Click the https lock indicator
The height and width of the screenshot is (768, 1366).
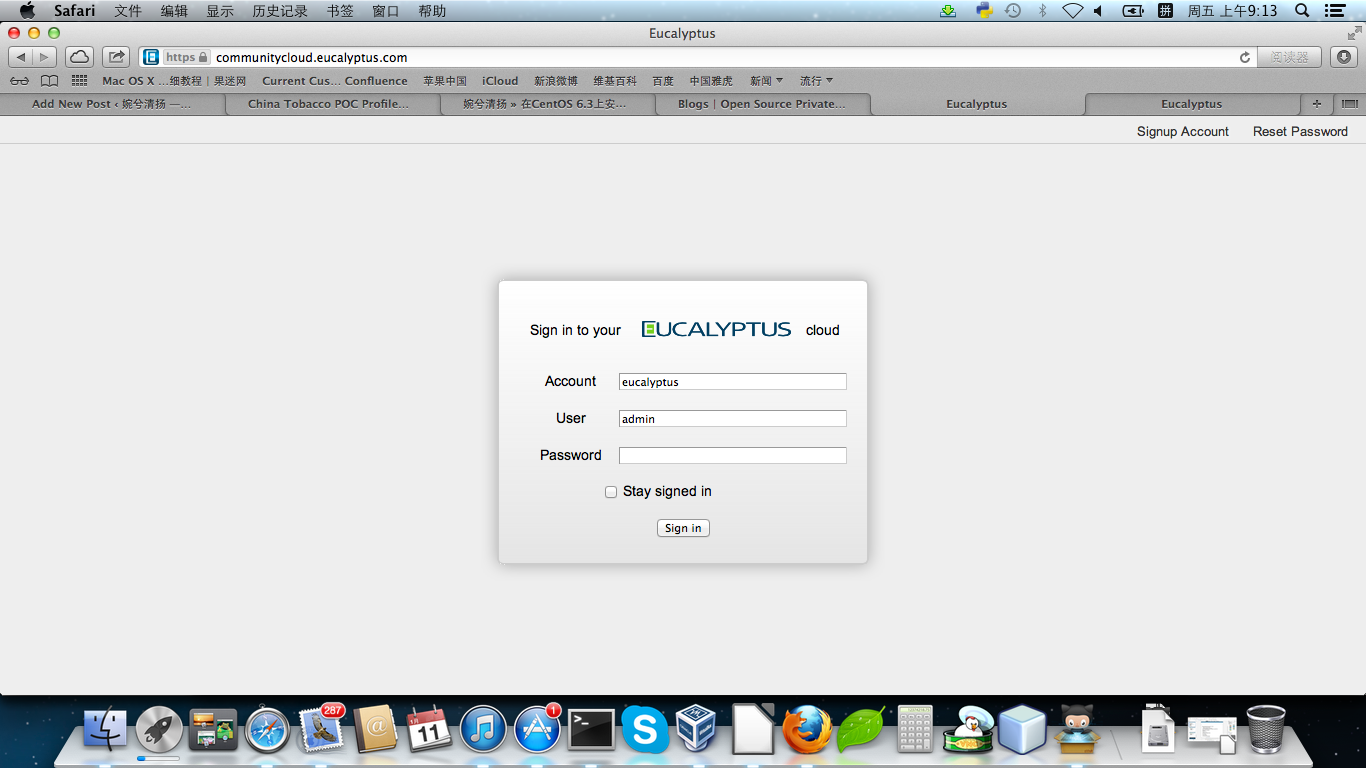[187, 57]
